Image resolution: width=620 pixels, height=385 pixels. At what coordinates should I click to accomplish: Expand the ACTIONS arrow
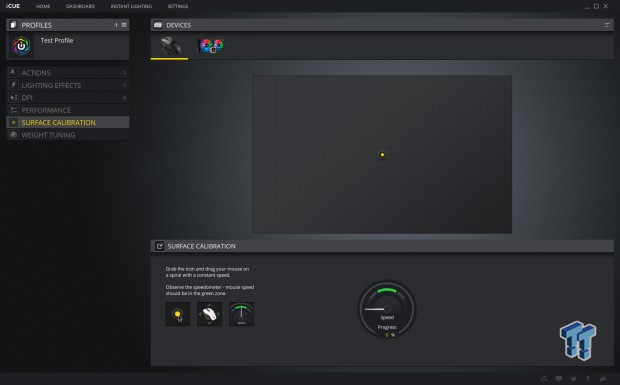point(125,73)
